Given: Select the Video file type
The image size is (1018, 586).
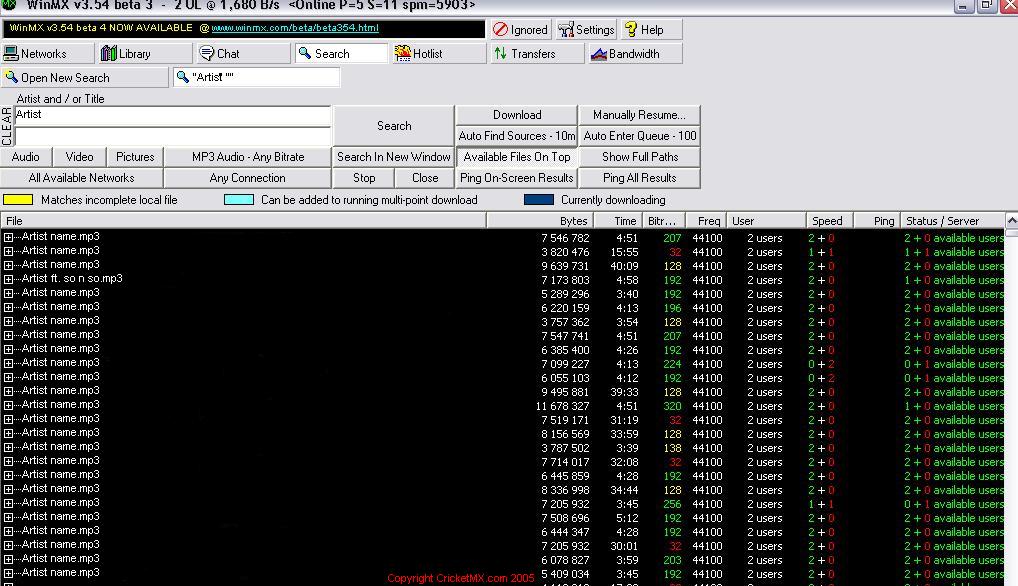Looking at the screenshot, I should [79, 157].
